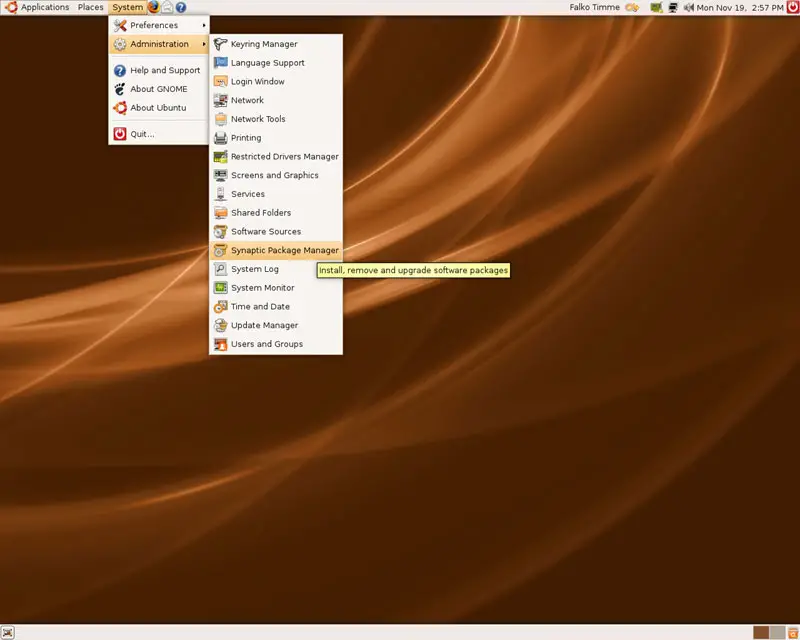The height and width of the screenshot is (640, 800).
Task: Click the Ubuntu logo beside Applications
Action: click(11, 7)
